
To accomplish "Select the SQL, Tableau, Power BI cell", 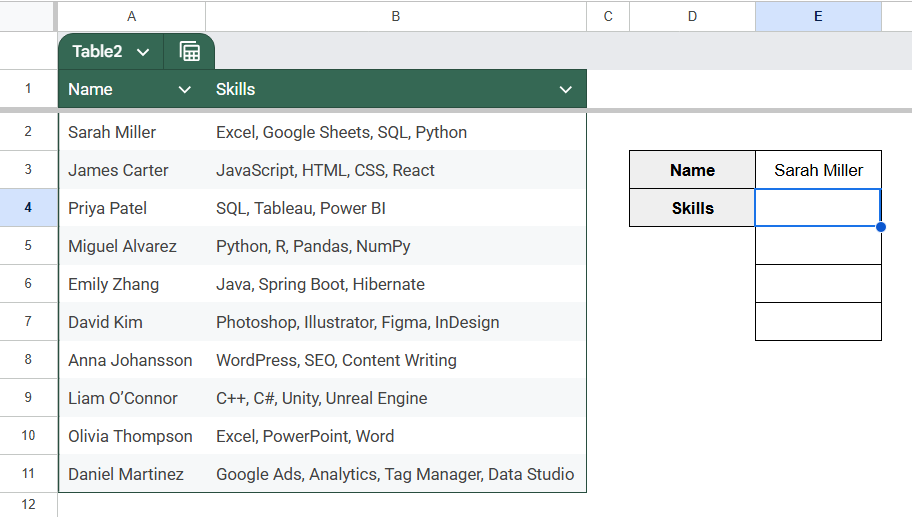I will tap(396, 208).
